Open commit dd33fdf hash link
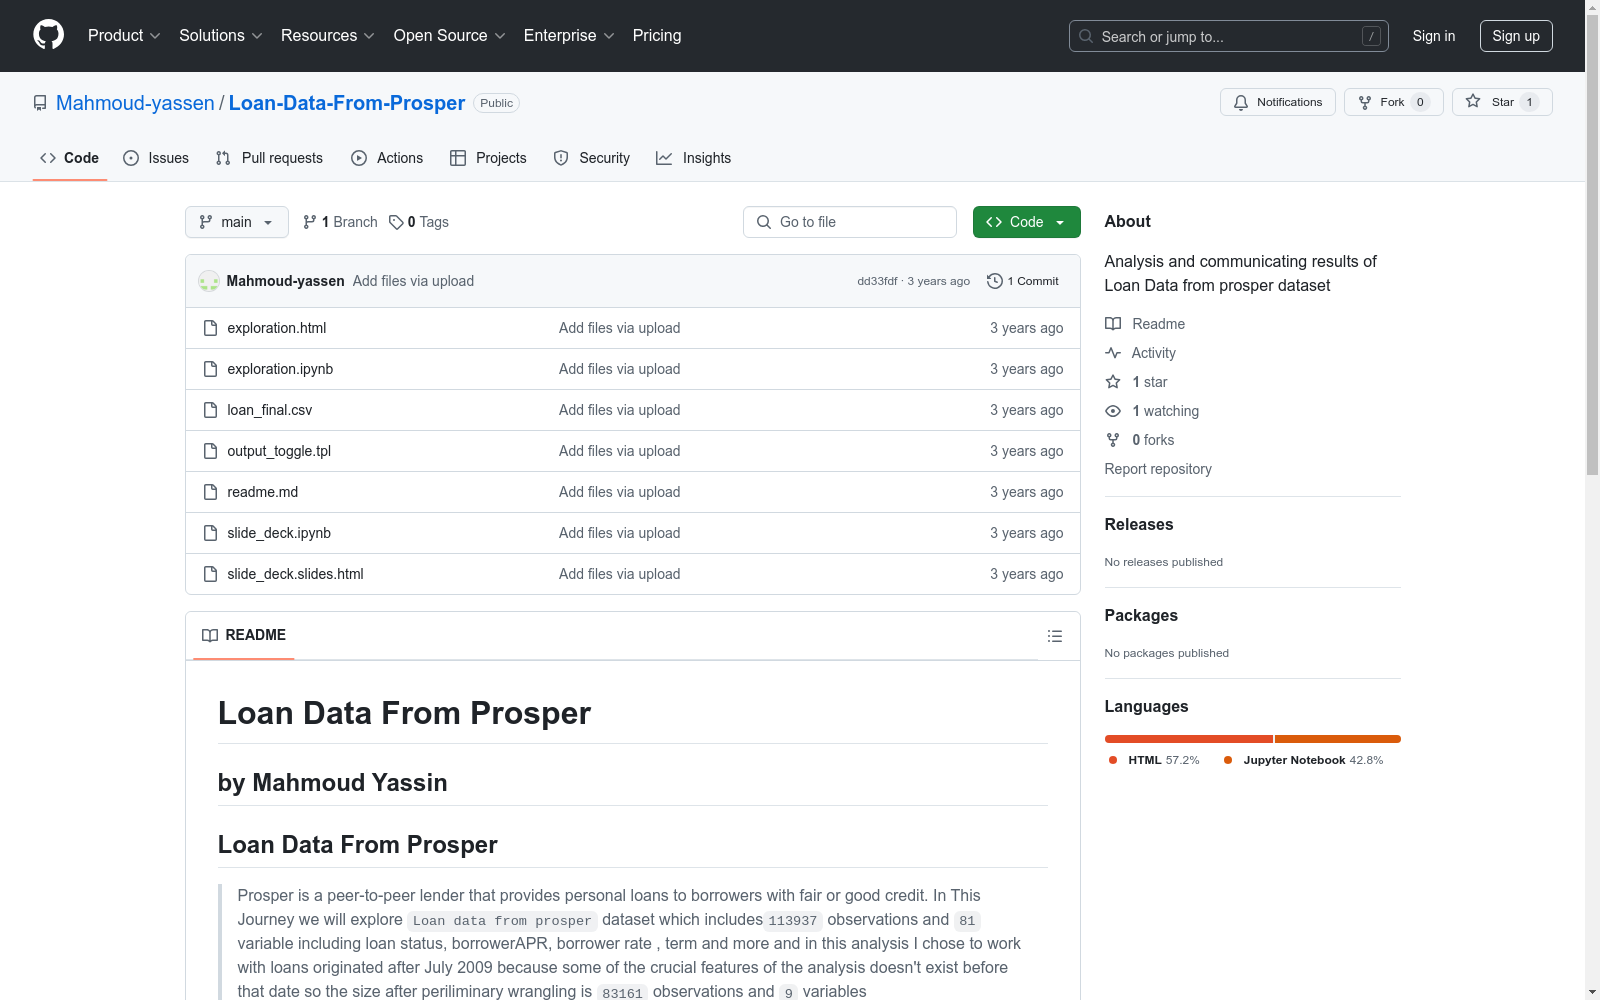Screen dimensions: 1600x1000 (877, 281)
